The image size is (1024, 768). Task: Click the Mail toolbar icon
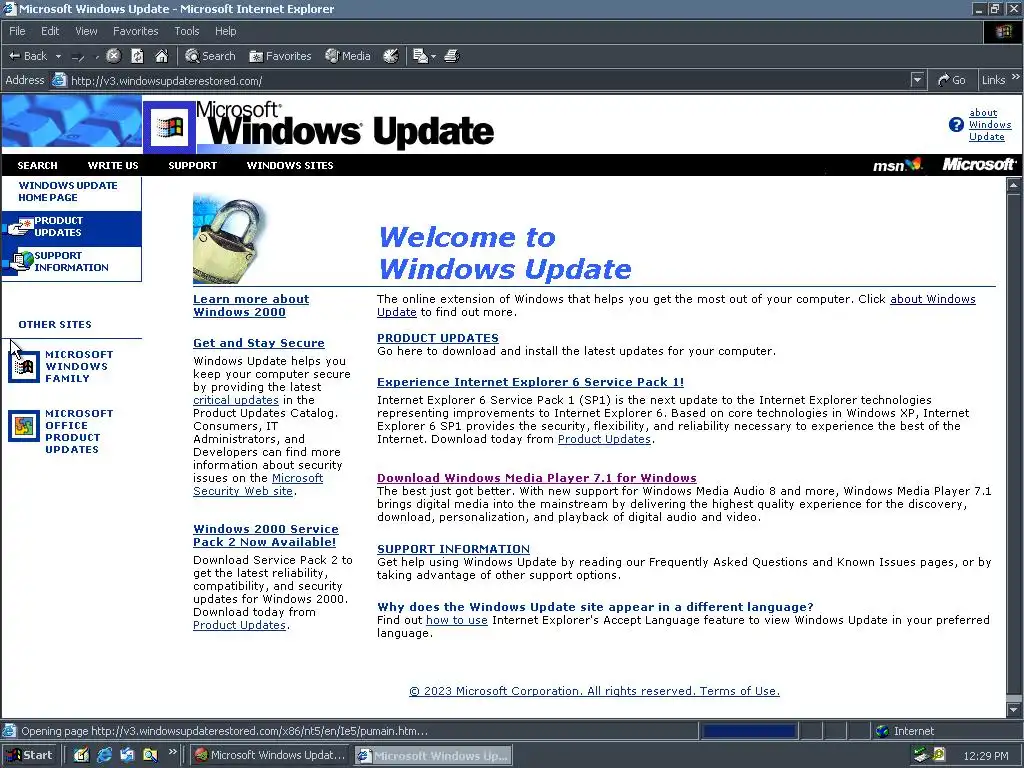[420, 56]
